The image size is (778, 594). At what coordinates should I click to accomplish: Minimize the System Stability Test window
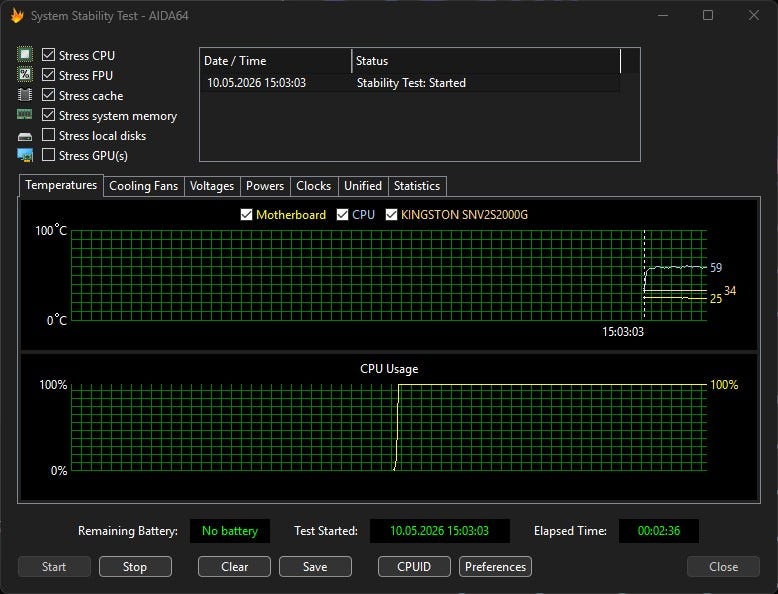point(663,15)
